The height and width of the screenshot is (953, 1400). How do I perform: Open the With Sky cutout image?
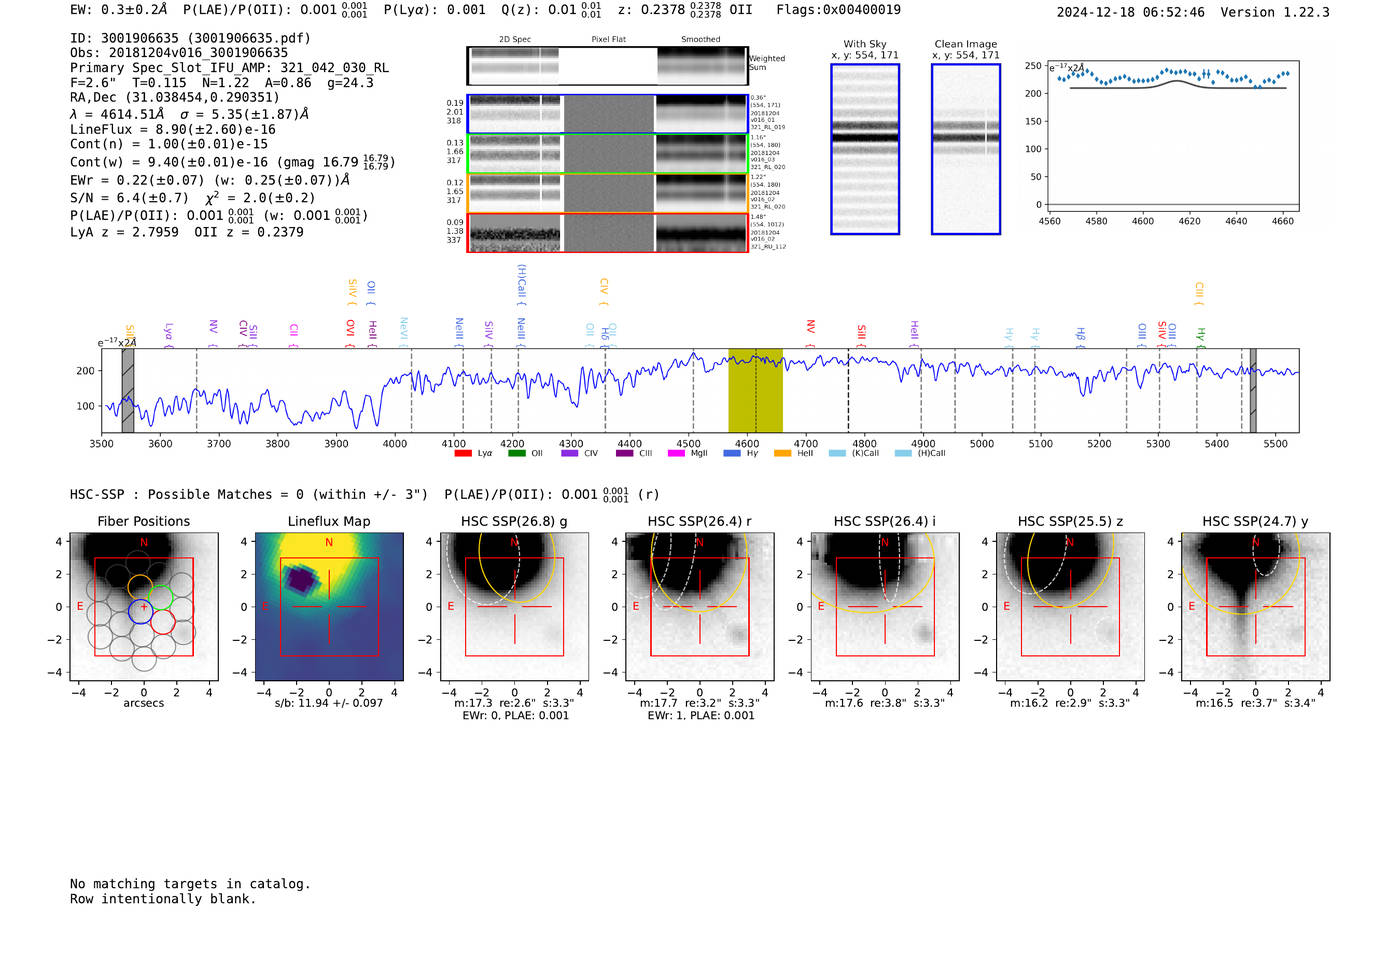click(x=865, y=149)
